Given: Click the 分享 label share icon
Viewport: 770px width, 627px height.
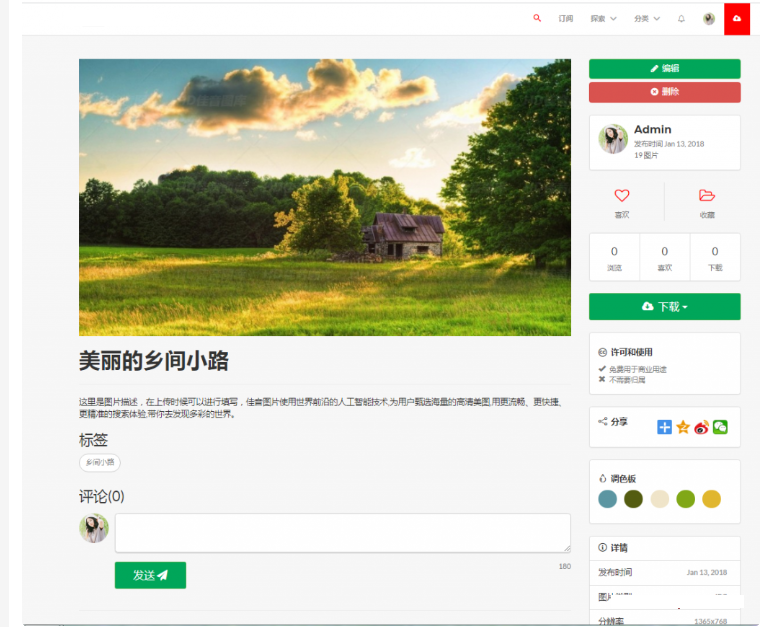Looking at the screenshot, I should click(x=603, y=421).
